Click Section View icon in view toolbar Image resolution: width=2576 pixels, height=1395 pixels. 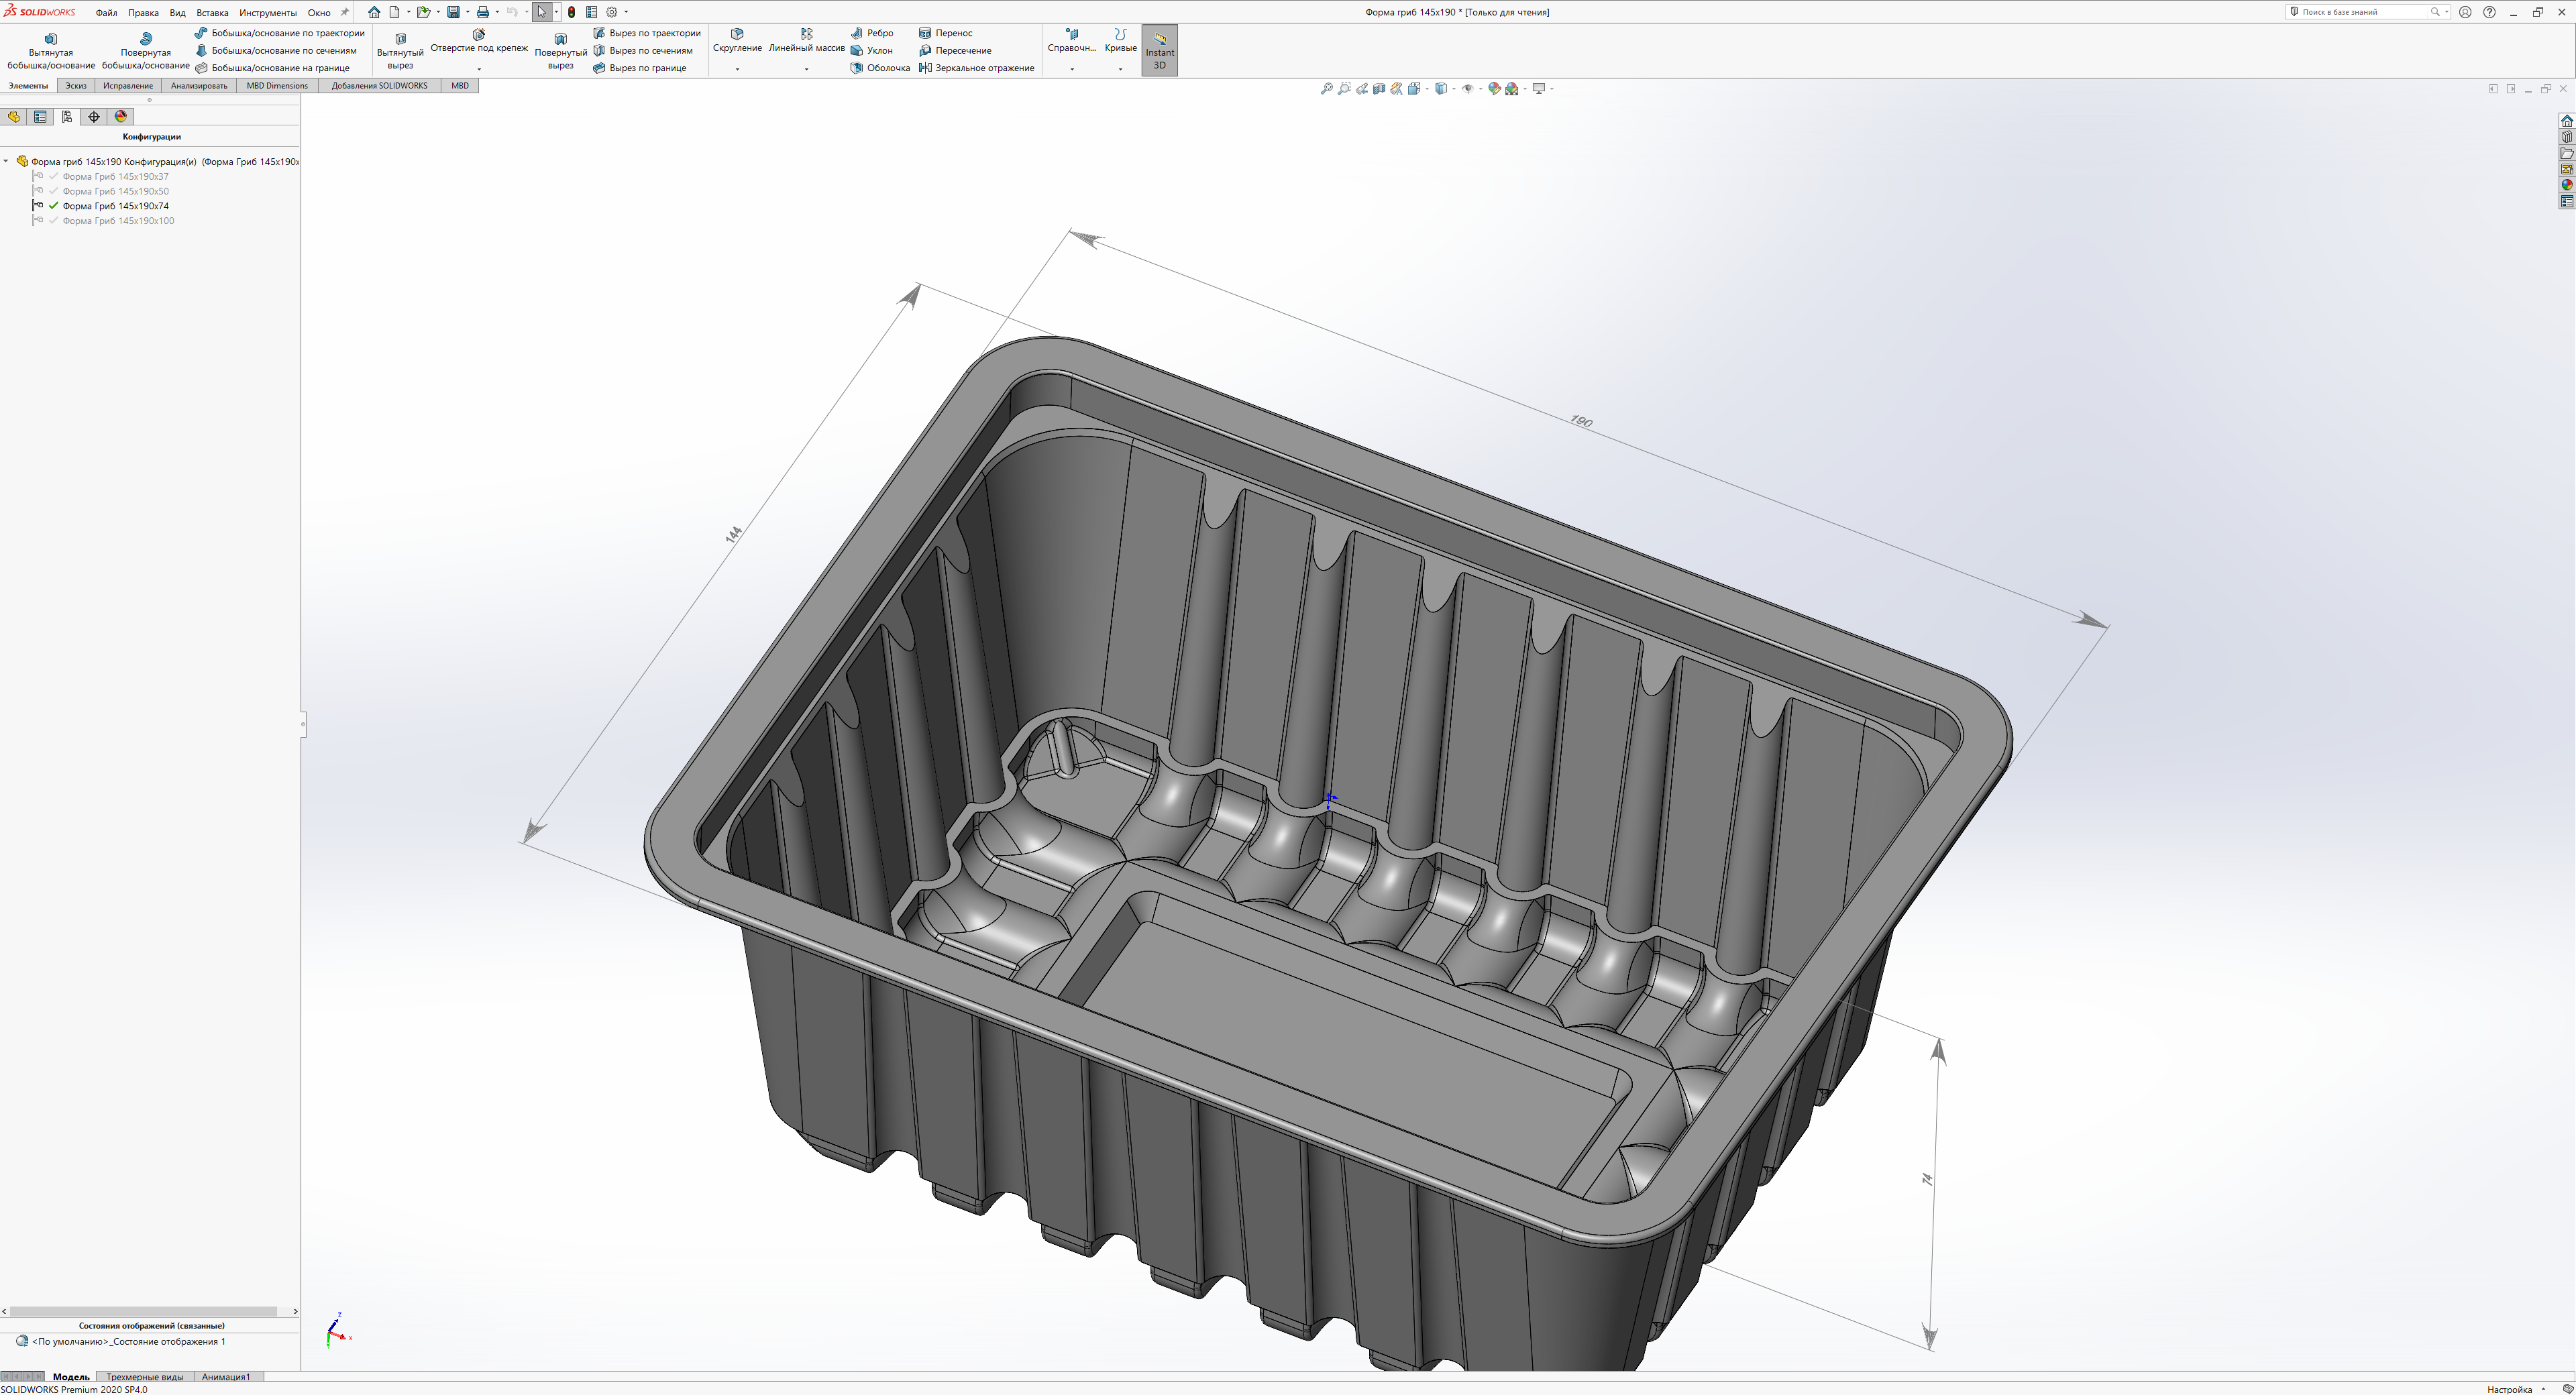pos(1379,89)
